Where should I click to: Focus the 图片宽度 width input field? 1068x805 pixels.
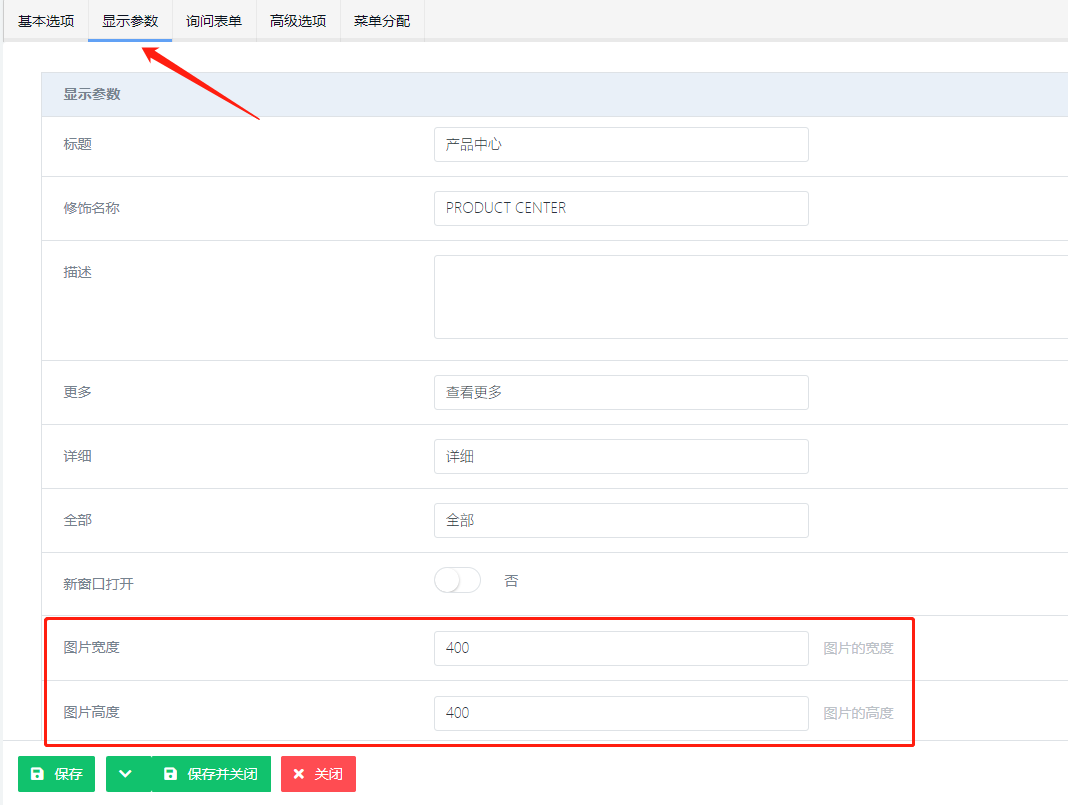[x=620, y=648]
